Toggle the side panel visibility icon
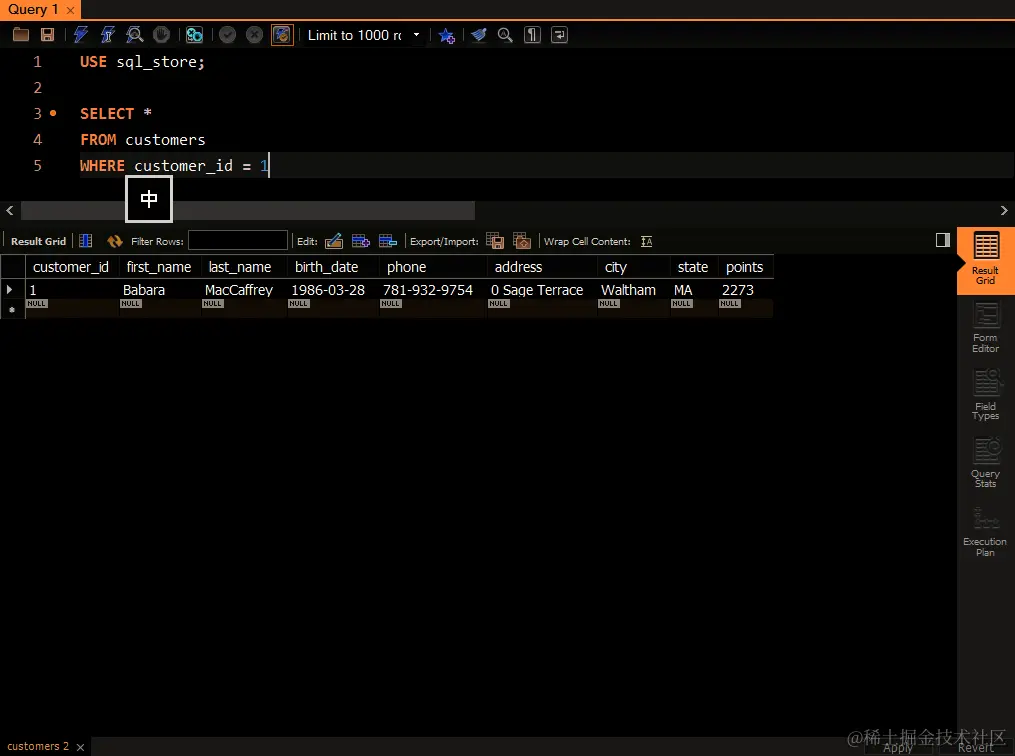Viewport: 1015px width, 756px height. pyautogui.click(x=943, y=240)
